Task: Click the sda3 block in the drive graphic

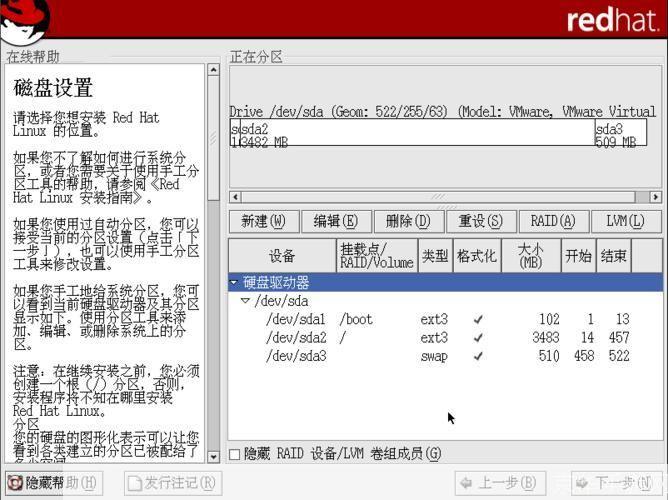Action: pyautogui.click(x=621, y=133)
